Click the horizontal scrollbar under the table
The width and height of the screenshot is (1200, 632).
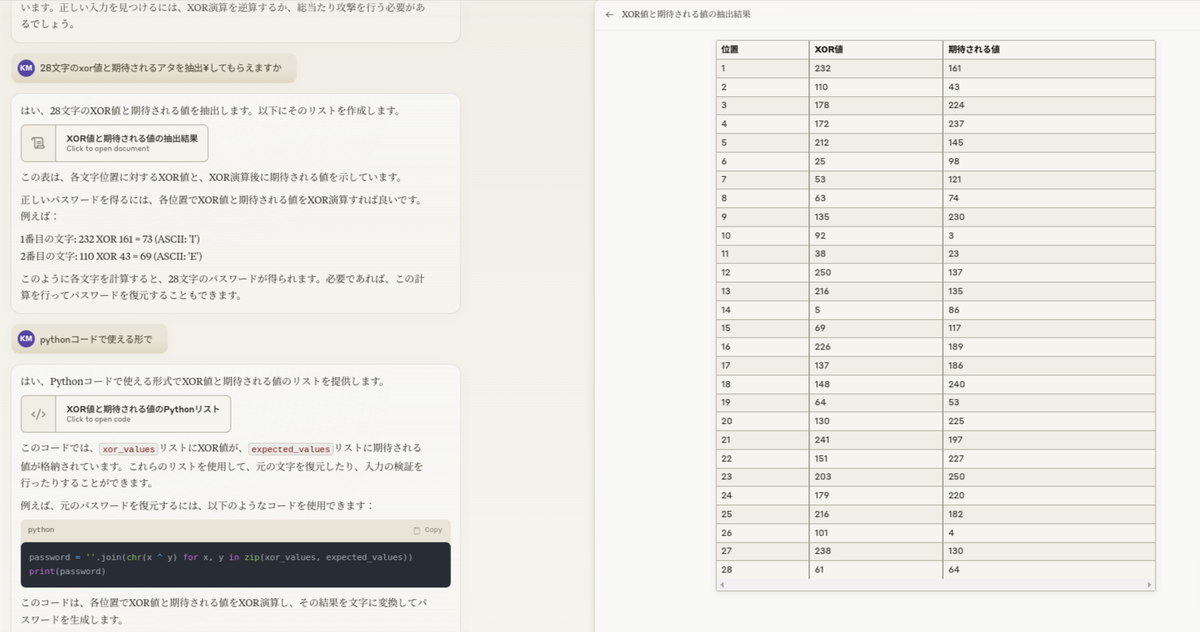(935, 584)
